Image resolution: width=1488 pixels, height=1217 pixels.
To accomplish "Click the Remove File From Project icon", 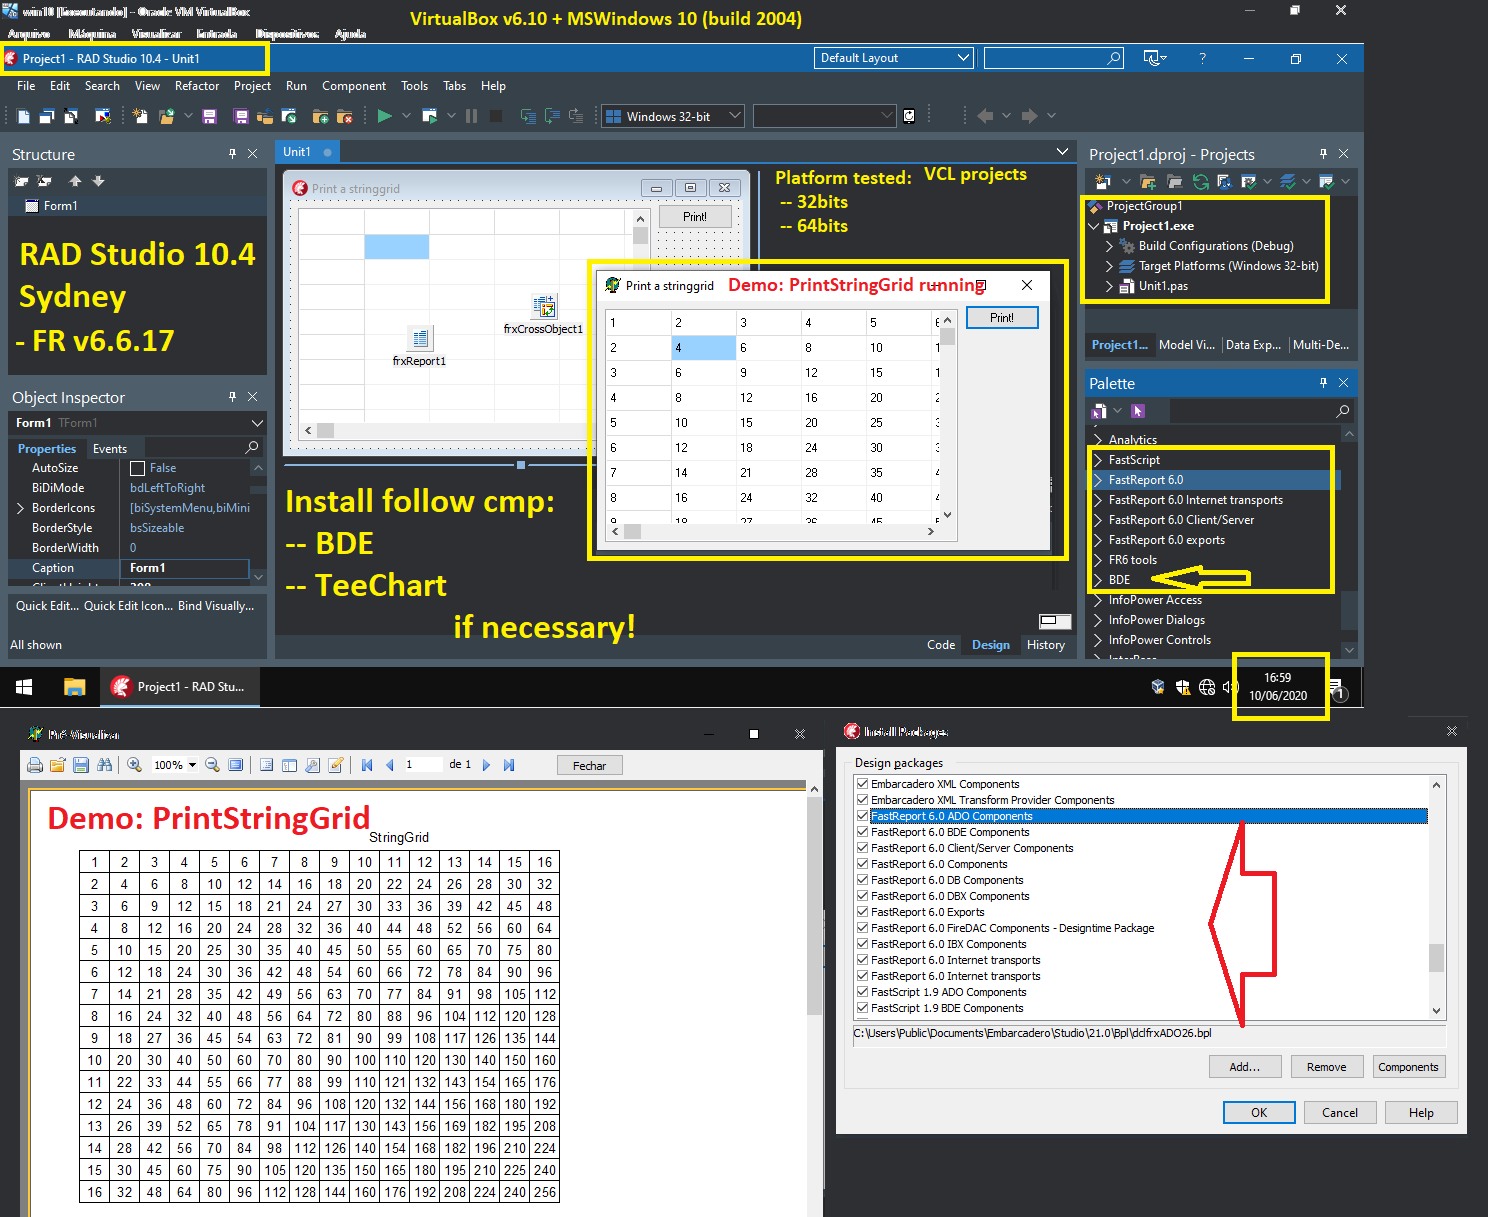I will (x=344, y=116).
